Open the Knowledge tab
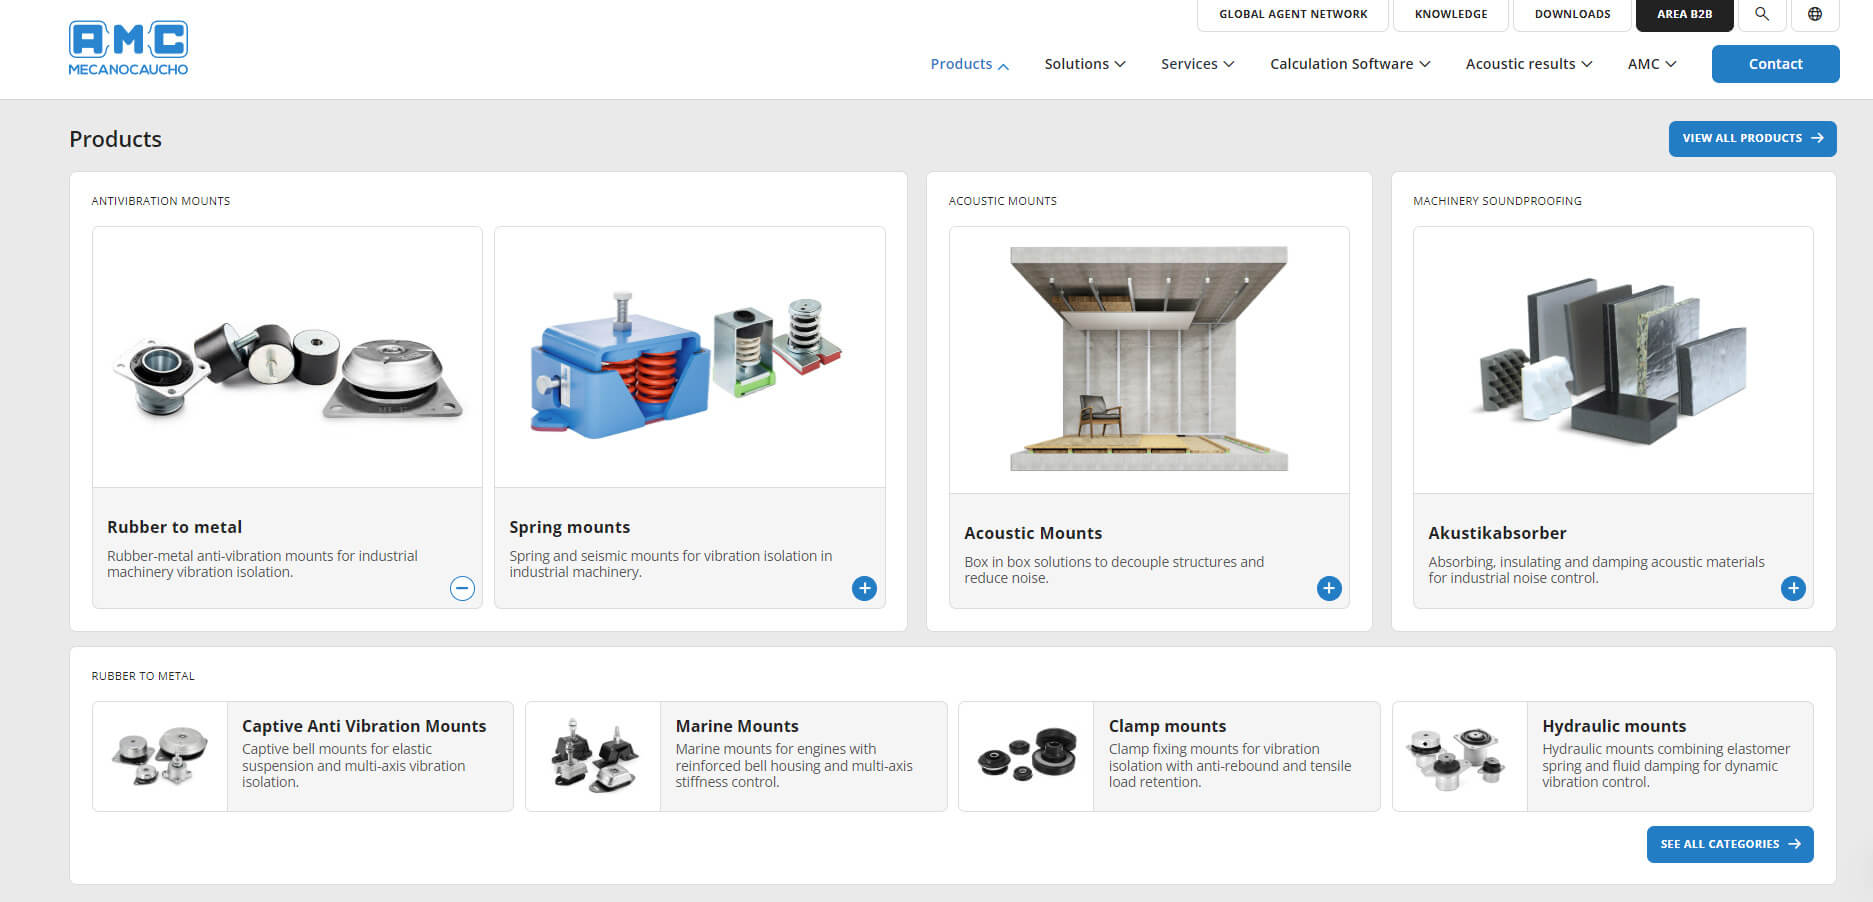This screenshot has height=902, width=1873. (1451, 14)
